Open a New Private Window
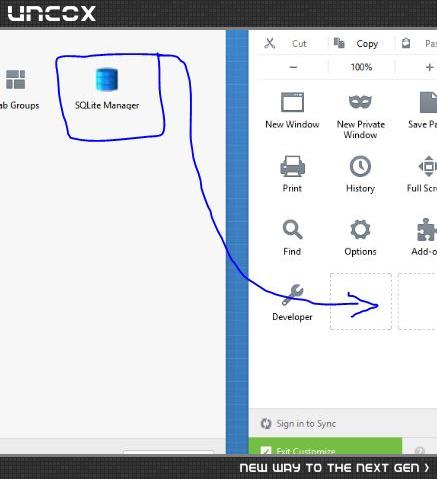The image size is (437, 479). [361, 115]
